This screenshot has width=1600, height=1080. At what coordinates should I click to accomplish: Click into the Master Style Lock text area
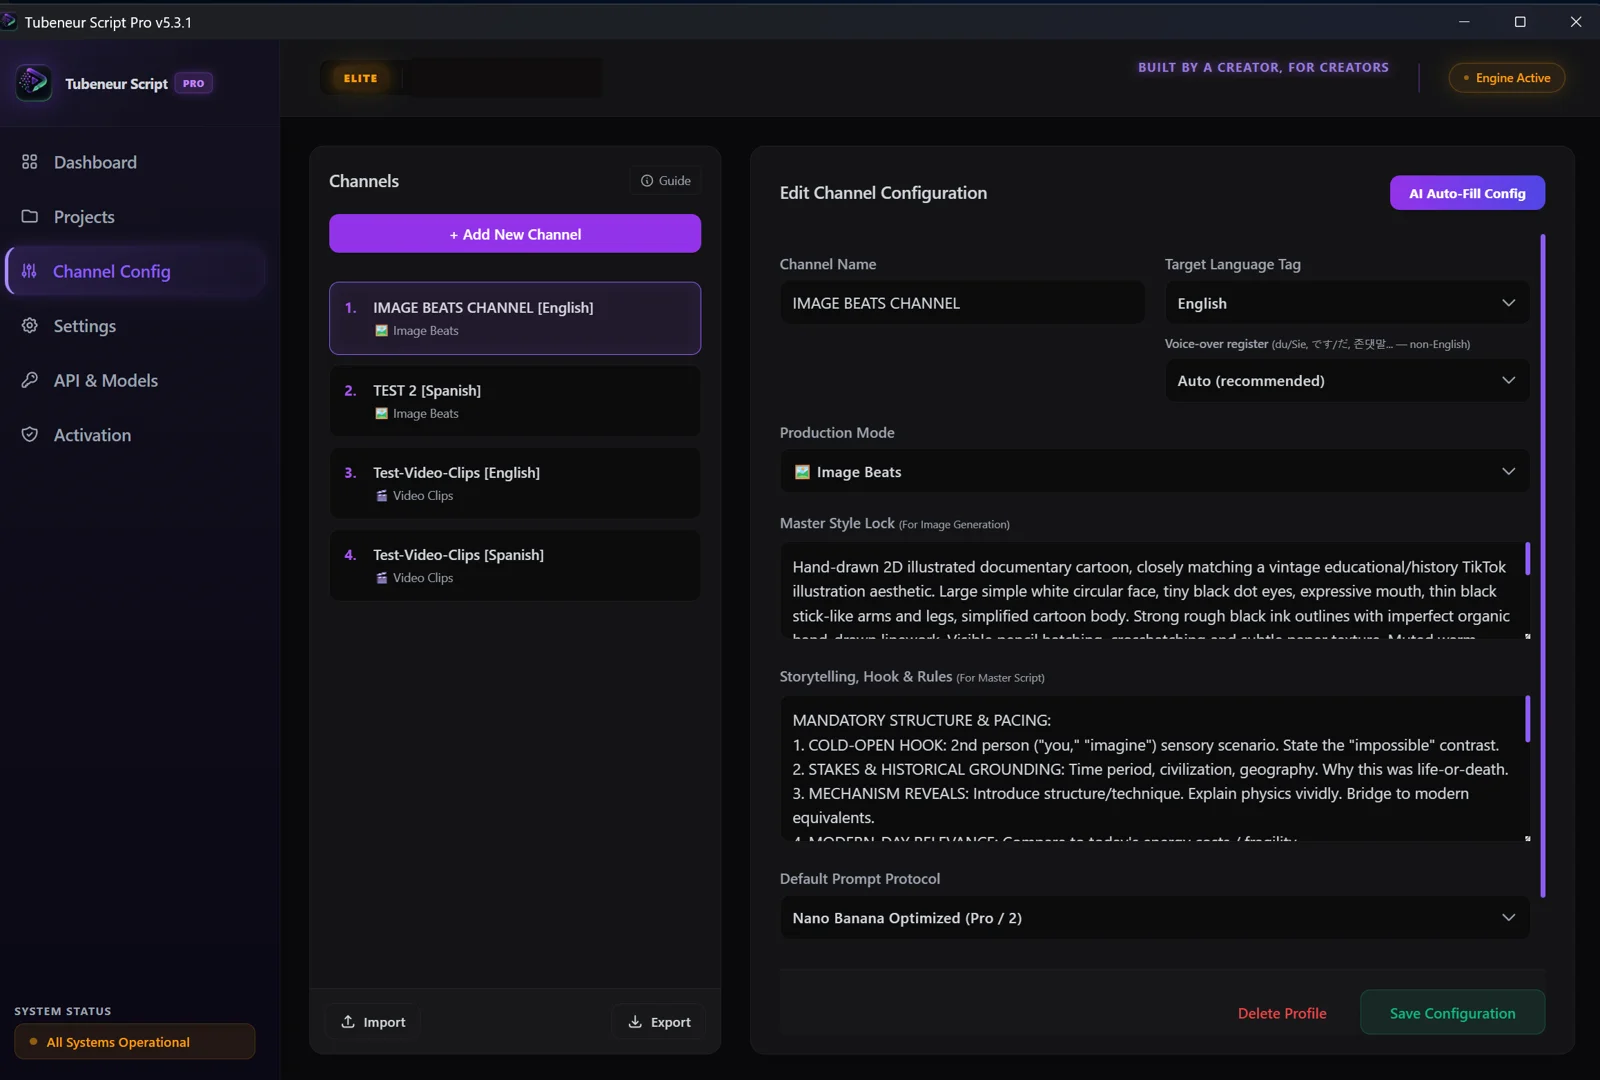coord(1150,591)
